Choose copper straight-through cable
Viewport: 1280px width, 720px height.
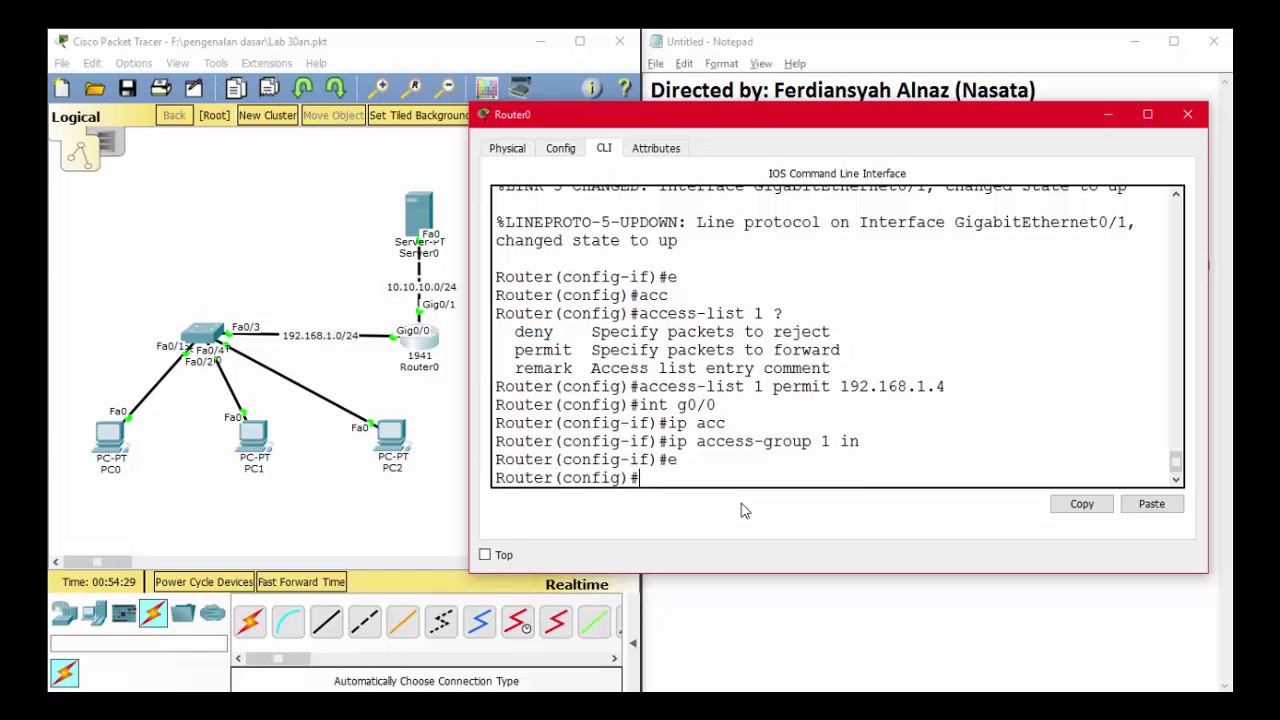tap(326, 622)
